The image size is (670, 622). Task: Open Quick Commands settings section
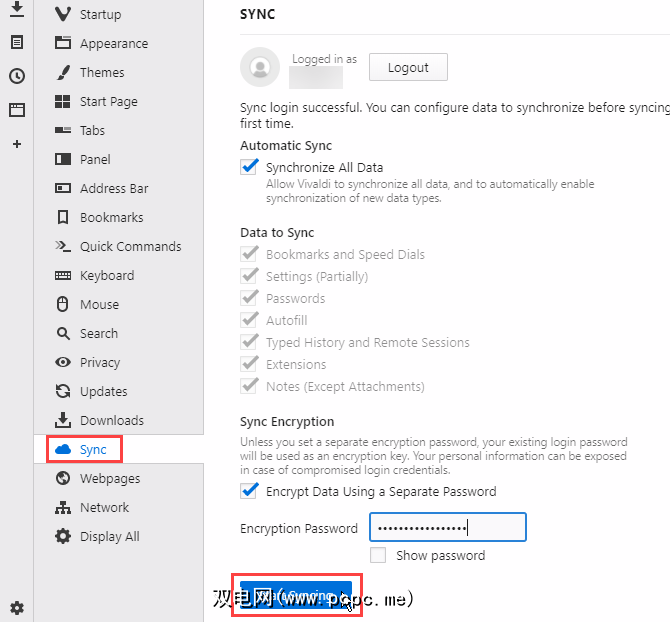click(x=130, y=247)
